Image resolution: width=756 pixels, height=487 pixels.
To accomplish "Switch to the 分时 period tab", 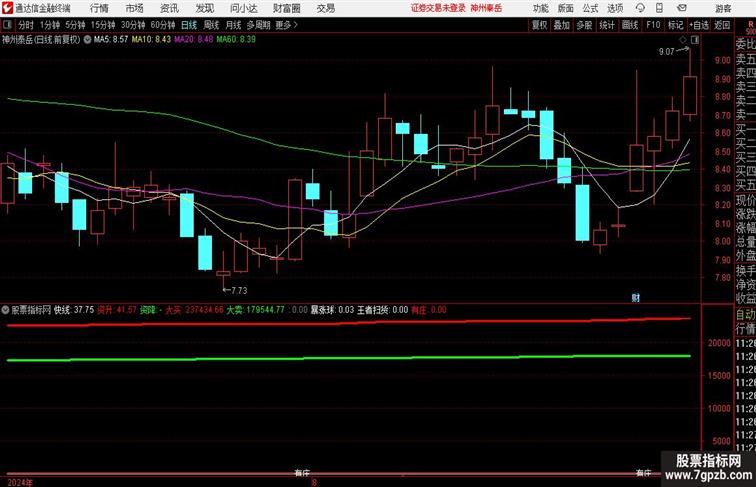I will pyautogui.click(x=26, y=25).
